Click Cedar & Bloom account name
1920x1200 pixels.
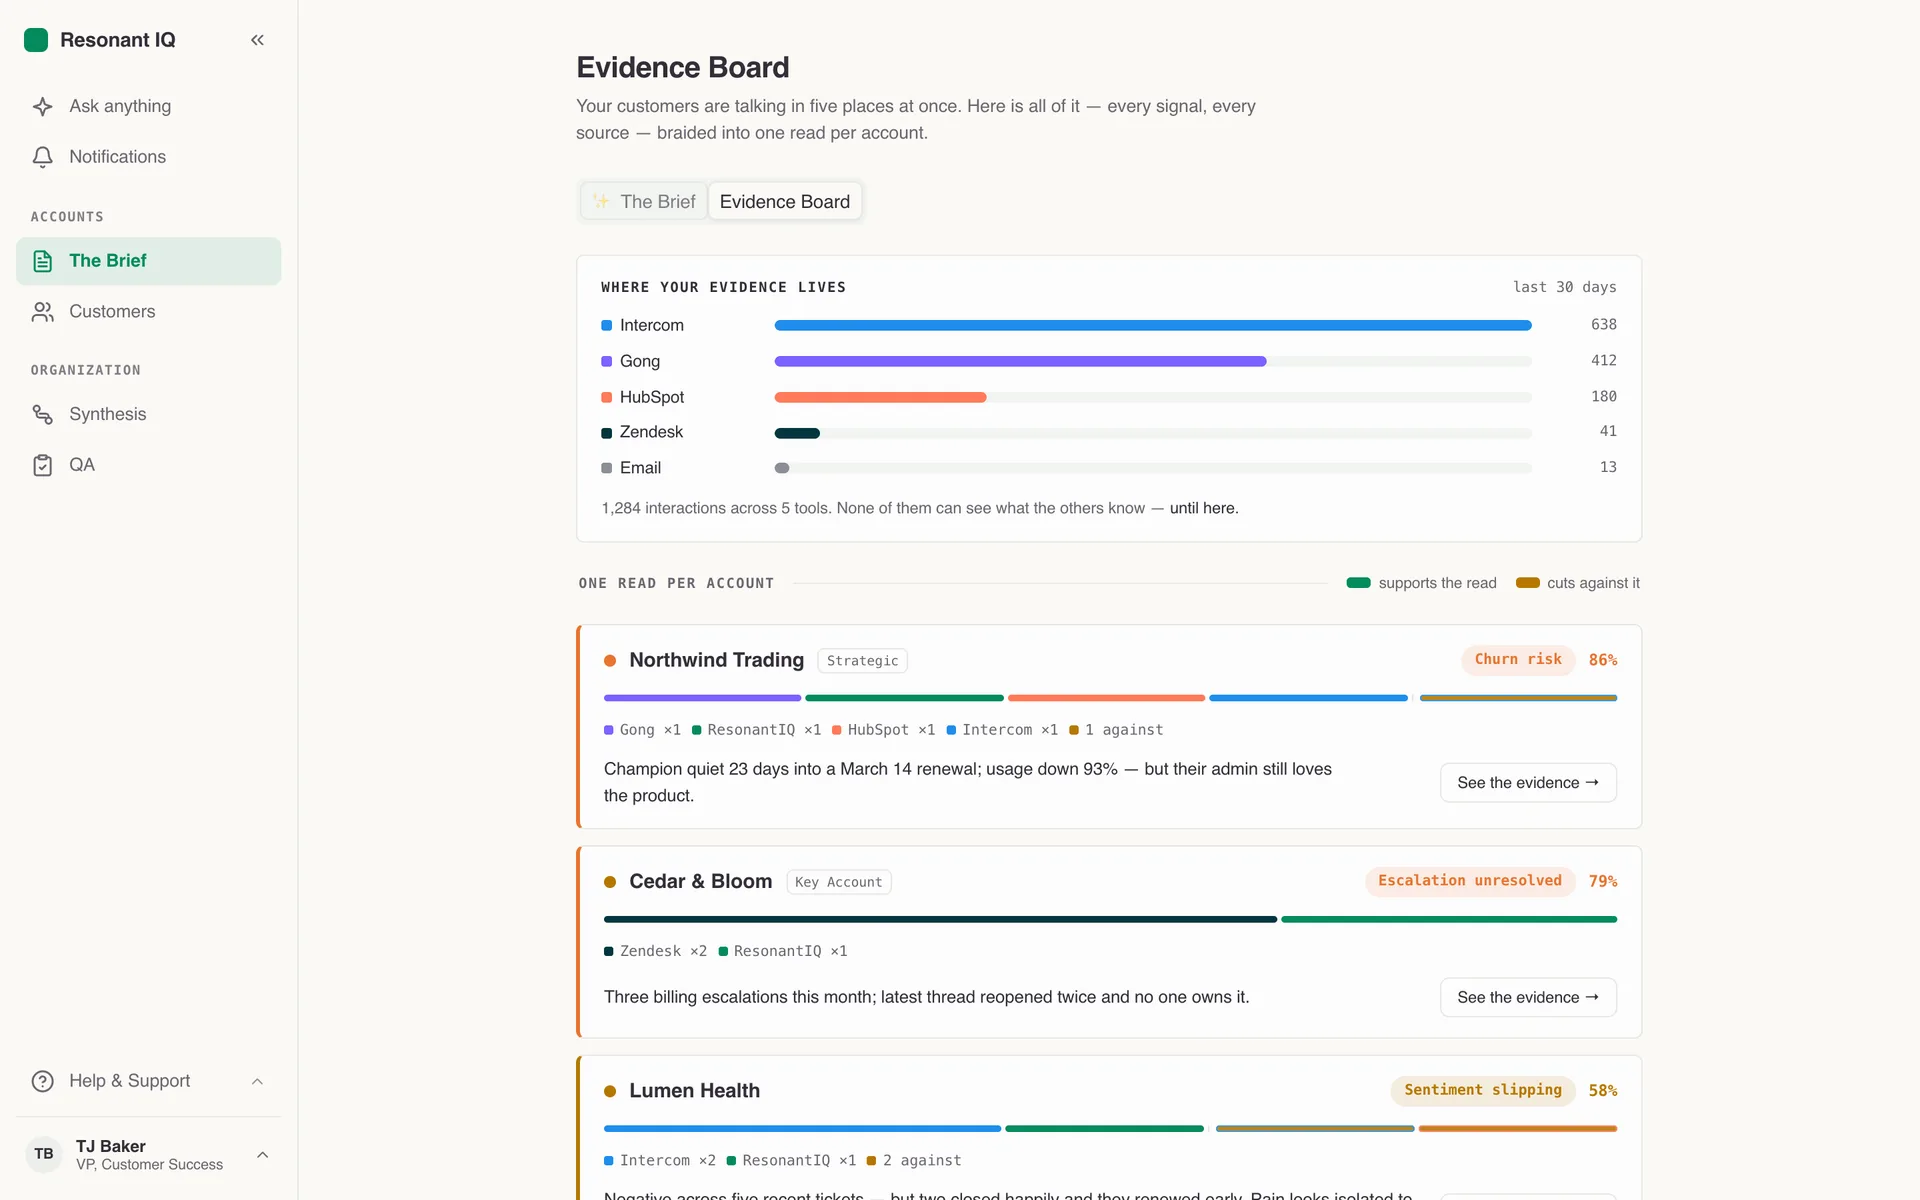pos(700,881)
